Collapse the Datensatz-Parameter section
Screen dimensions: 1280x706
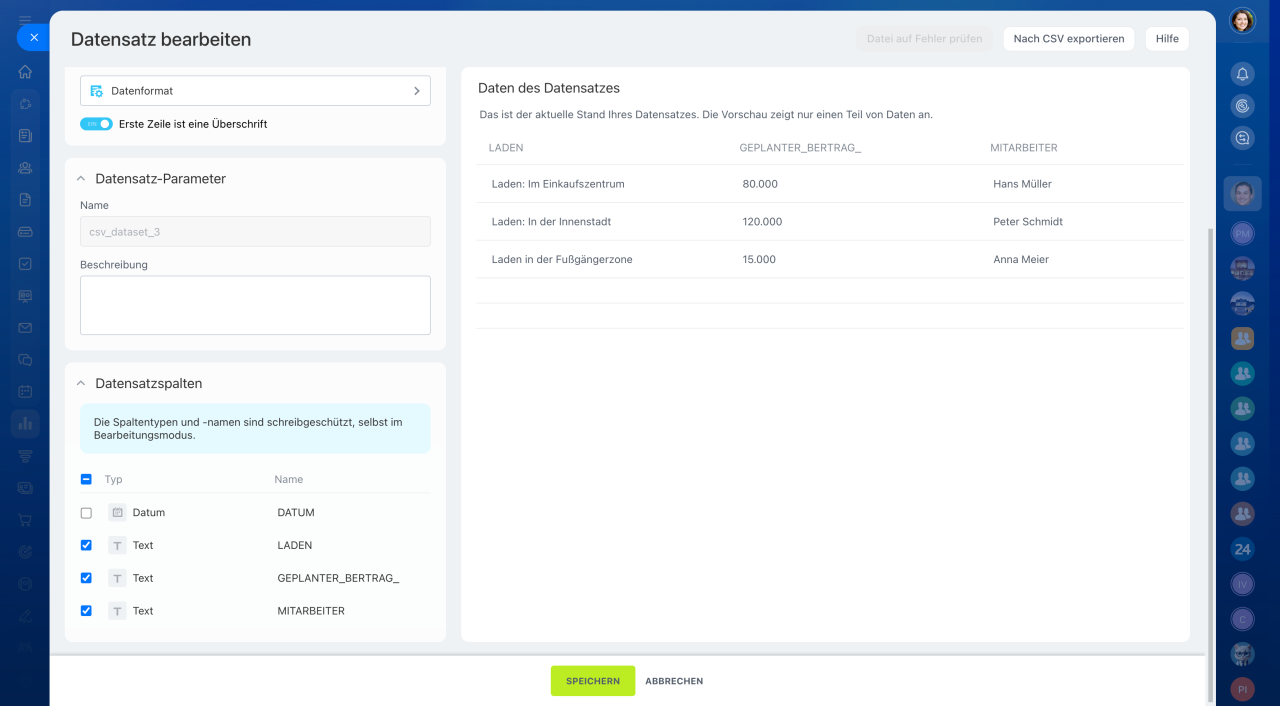(x=81, y=179)
